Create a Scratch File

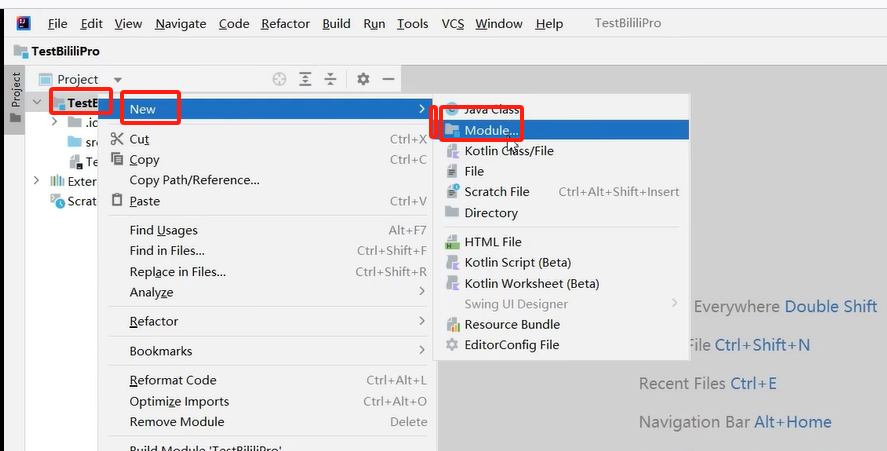tap(562, 192)
